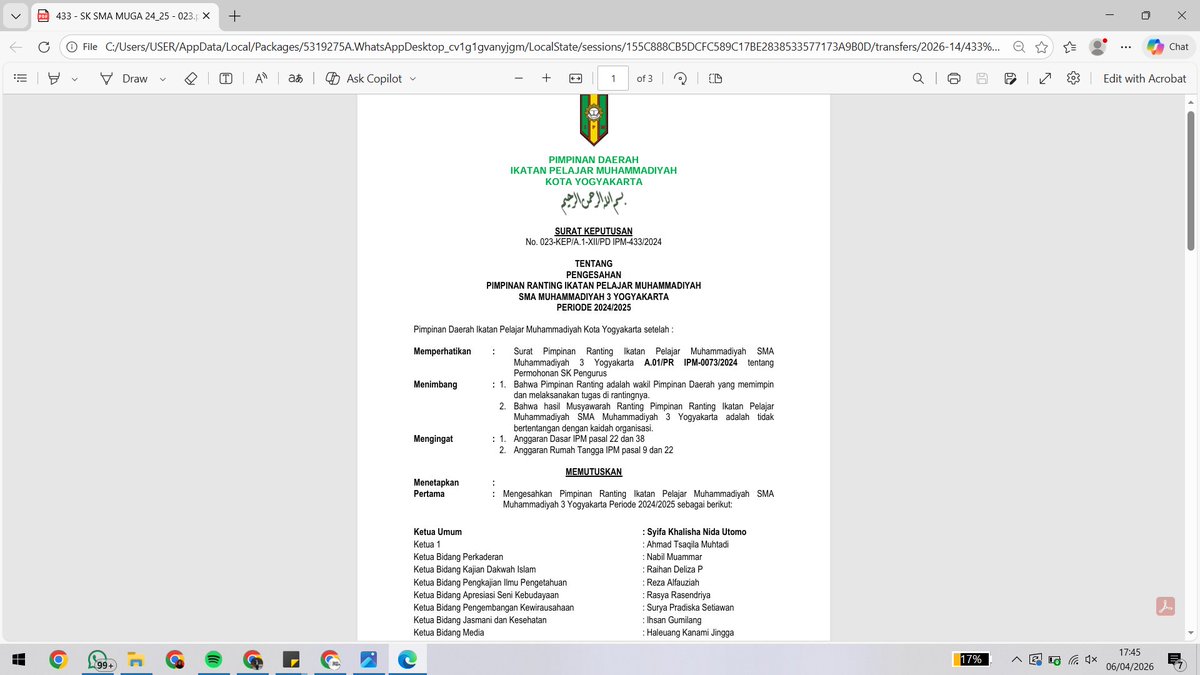Image resolution: width=1200 pixels, height=675 pixels.
Task: Refresh the page with the reload button
Action: pyautogui.click(x=44, y=47)
